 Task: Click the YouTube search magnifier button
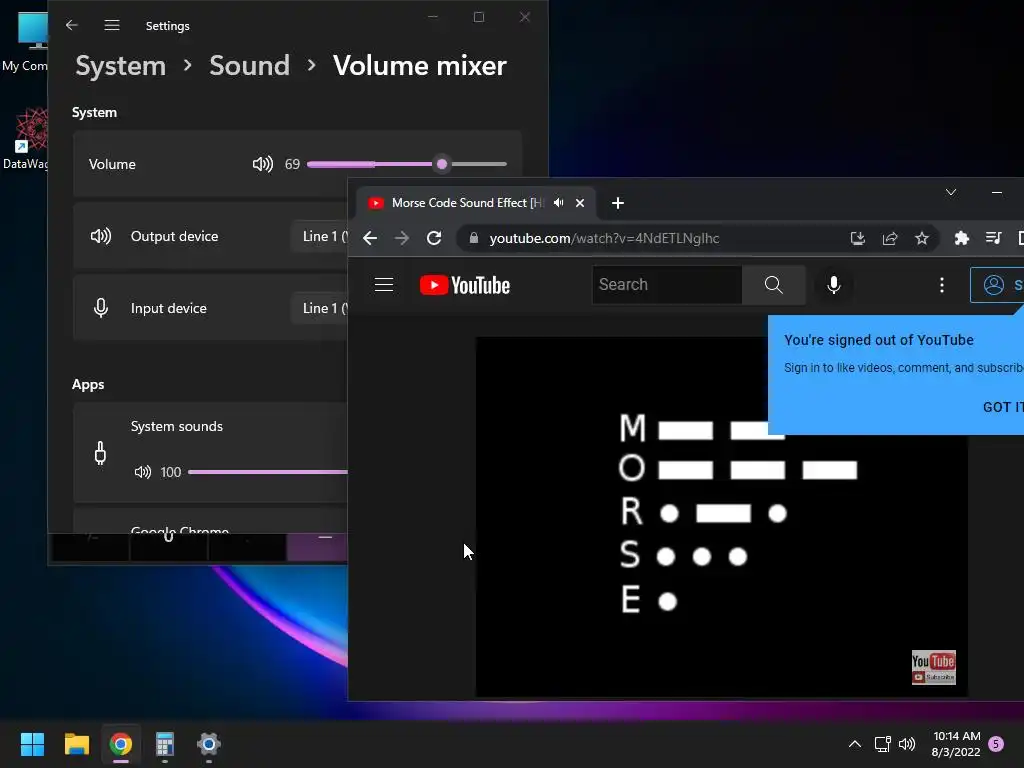click(x=773, y=285)
